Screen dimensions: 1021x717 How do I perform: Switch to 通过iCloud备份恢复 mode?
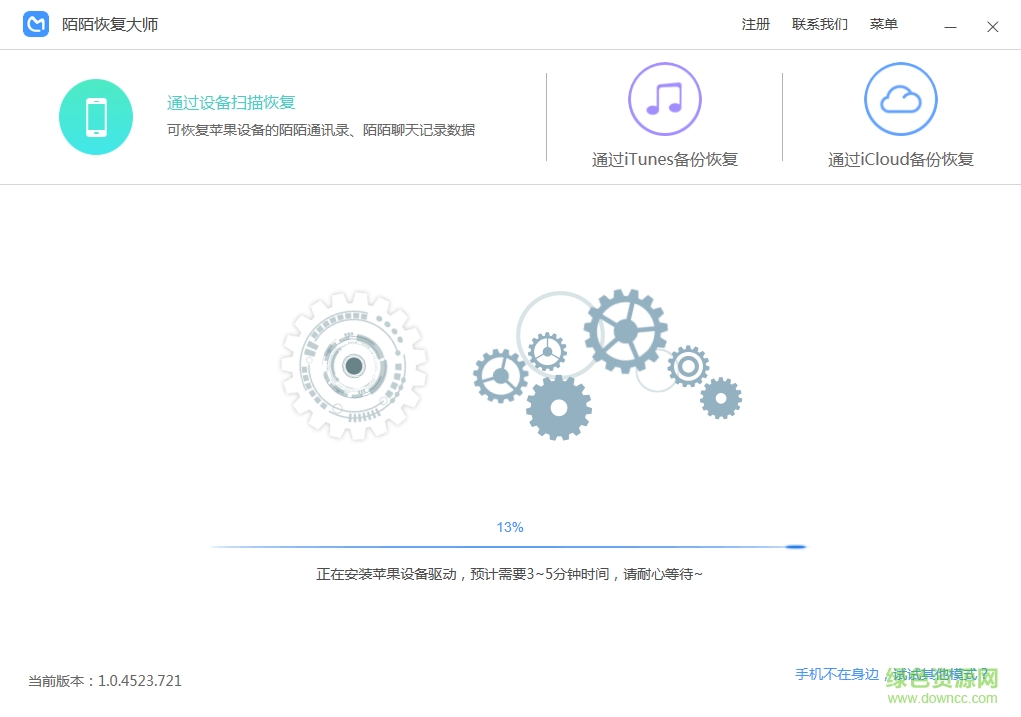click(900, 159)
